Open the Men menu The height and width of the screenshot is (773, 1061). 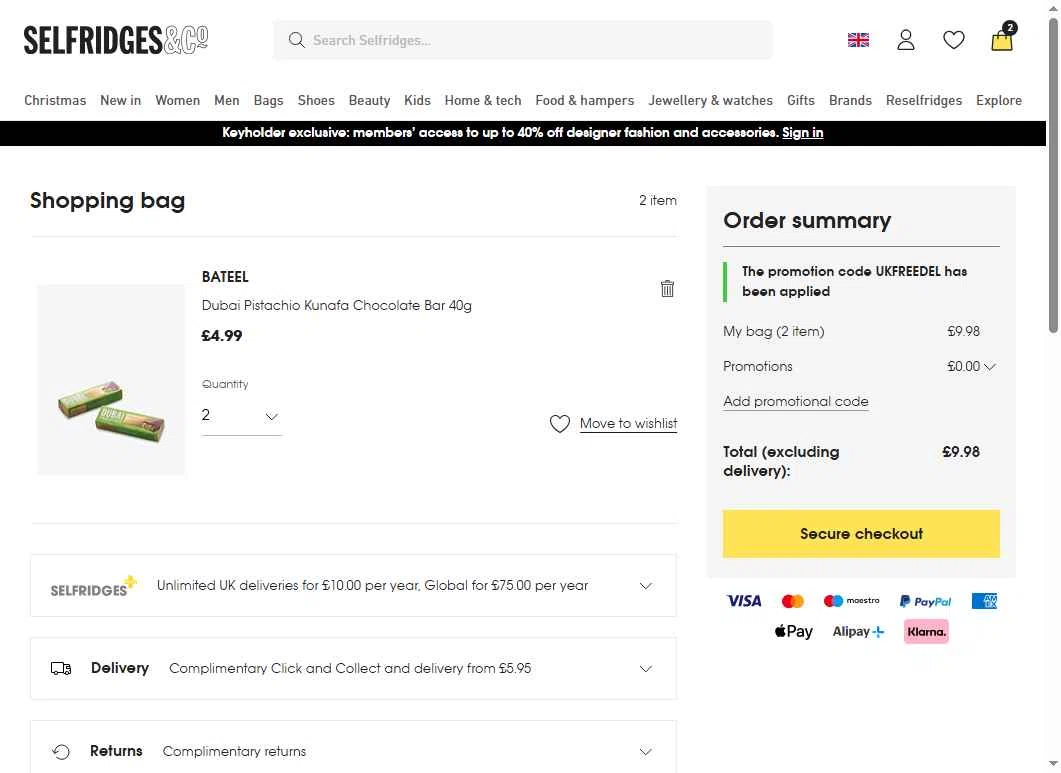(227, 100)
